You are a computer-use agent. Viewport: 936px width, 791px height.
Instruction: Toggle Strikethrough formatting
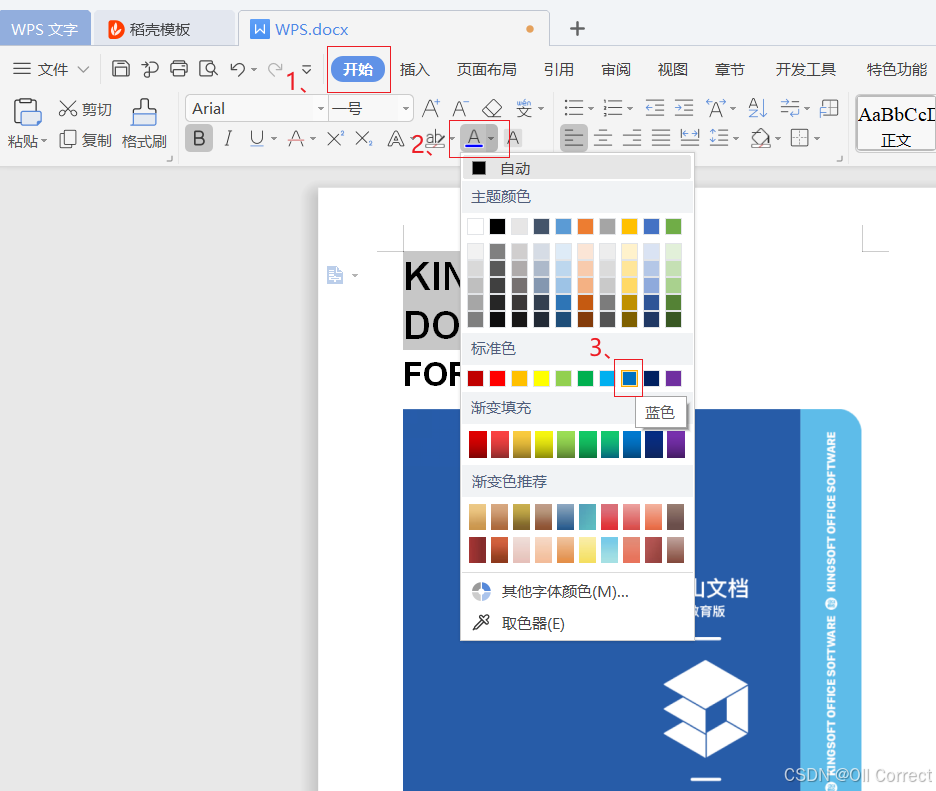pyautogui.click(x=295, y=138)
